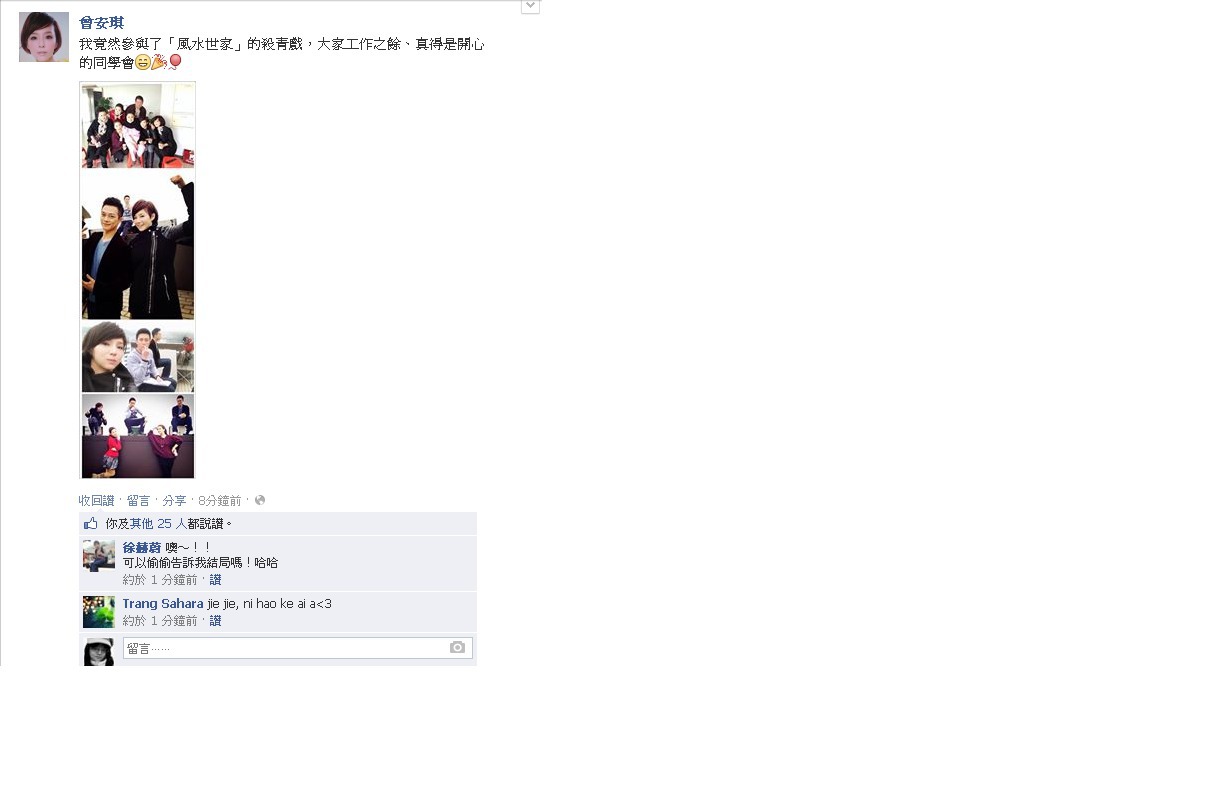The height and width of the screenshot is (801, 1210).
Task: Like 徐赫蔚's comment via 讚
Action: tap(215, 579)
